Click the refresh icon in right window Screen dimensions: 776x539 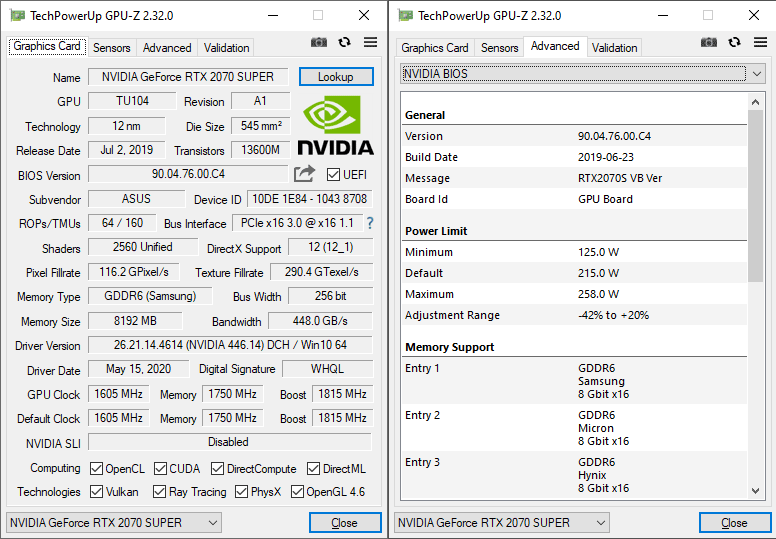tap(734, 43)
